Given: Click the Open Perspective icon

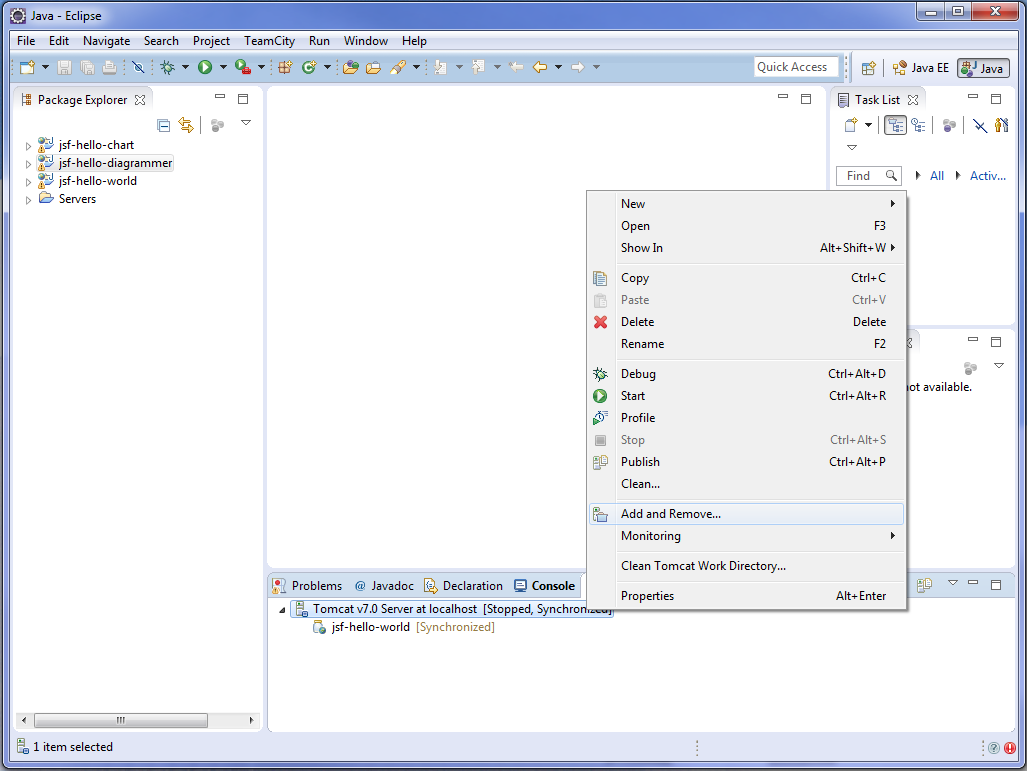Looking at the screenshot, I should coord(869,68).
